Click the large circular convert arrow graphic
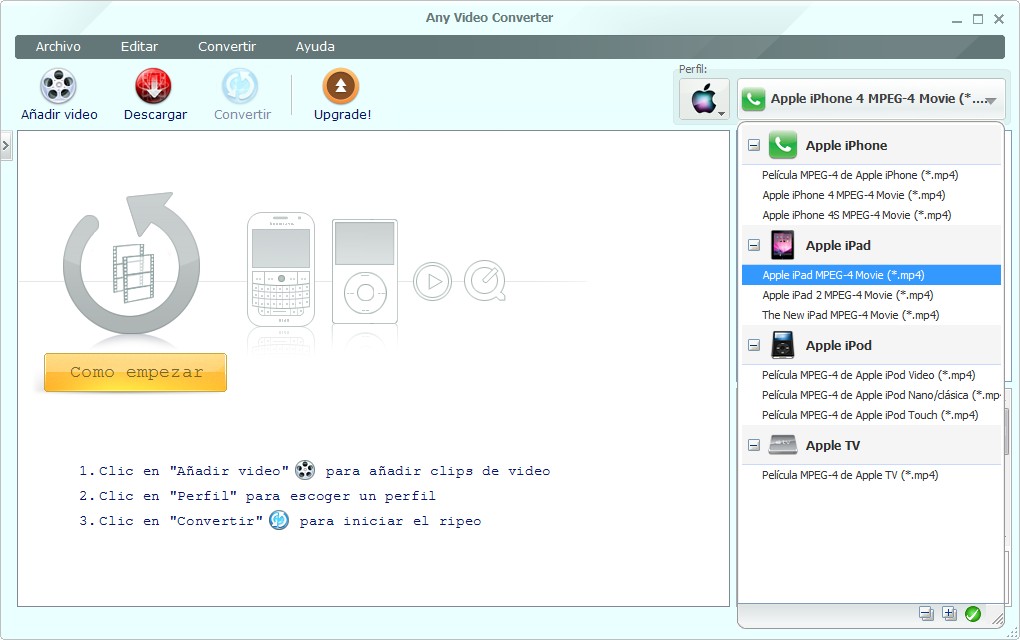 pyautogui.click(x=131, y=263)
